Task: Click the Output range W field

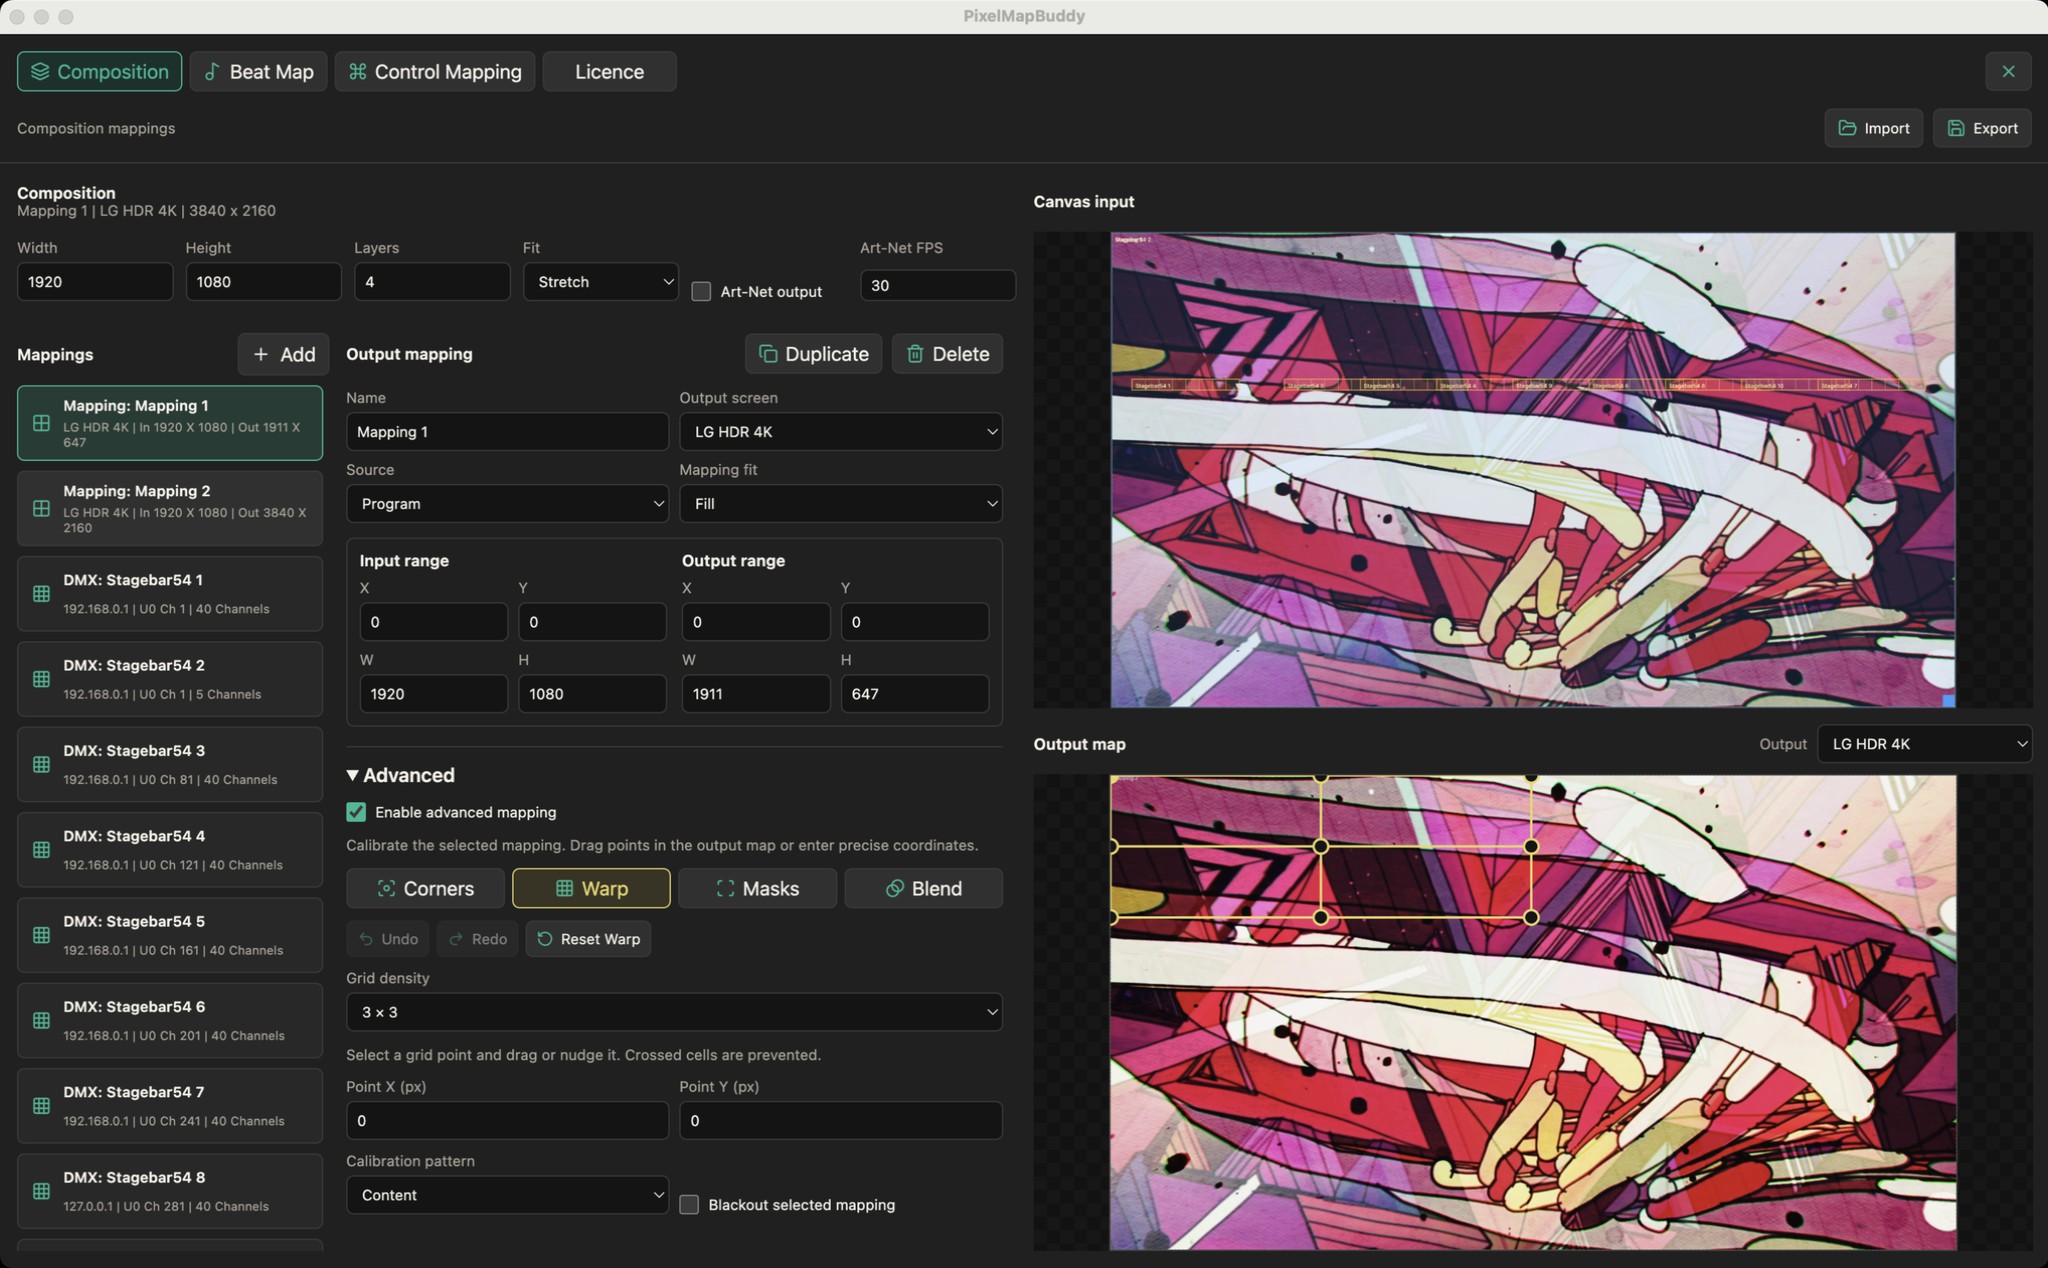Action: (756, 694)
